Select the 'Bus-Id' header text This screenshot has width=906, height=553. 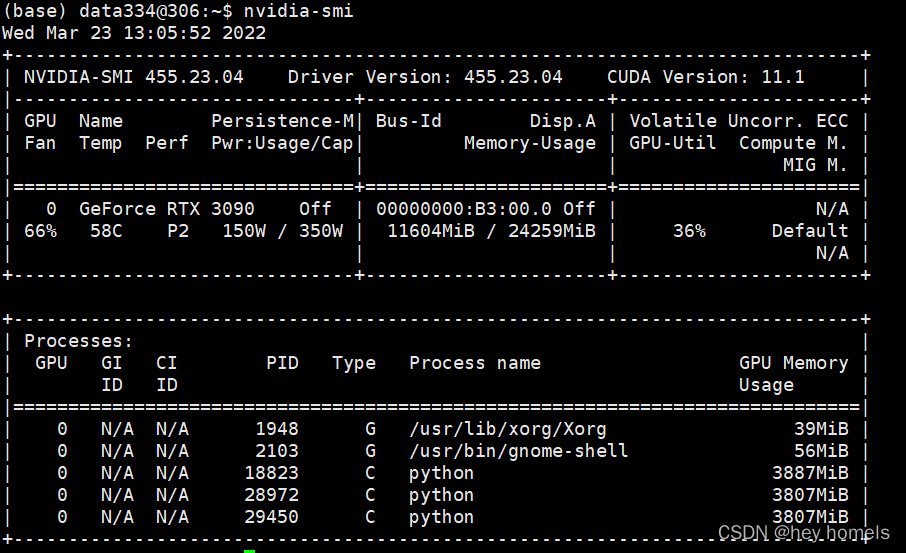pyautogui.click(x=409, y=121)
